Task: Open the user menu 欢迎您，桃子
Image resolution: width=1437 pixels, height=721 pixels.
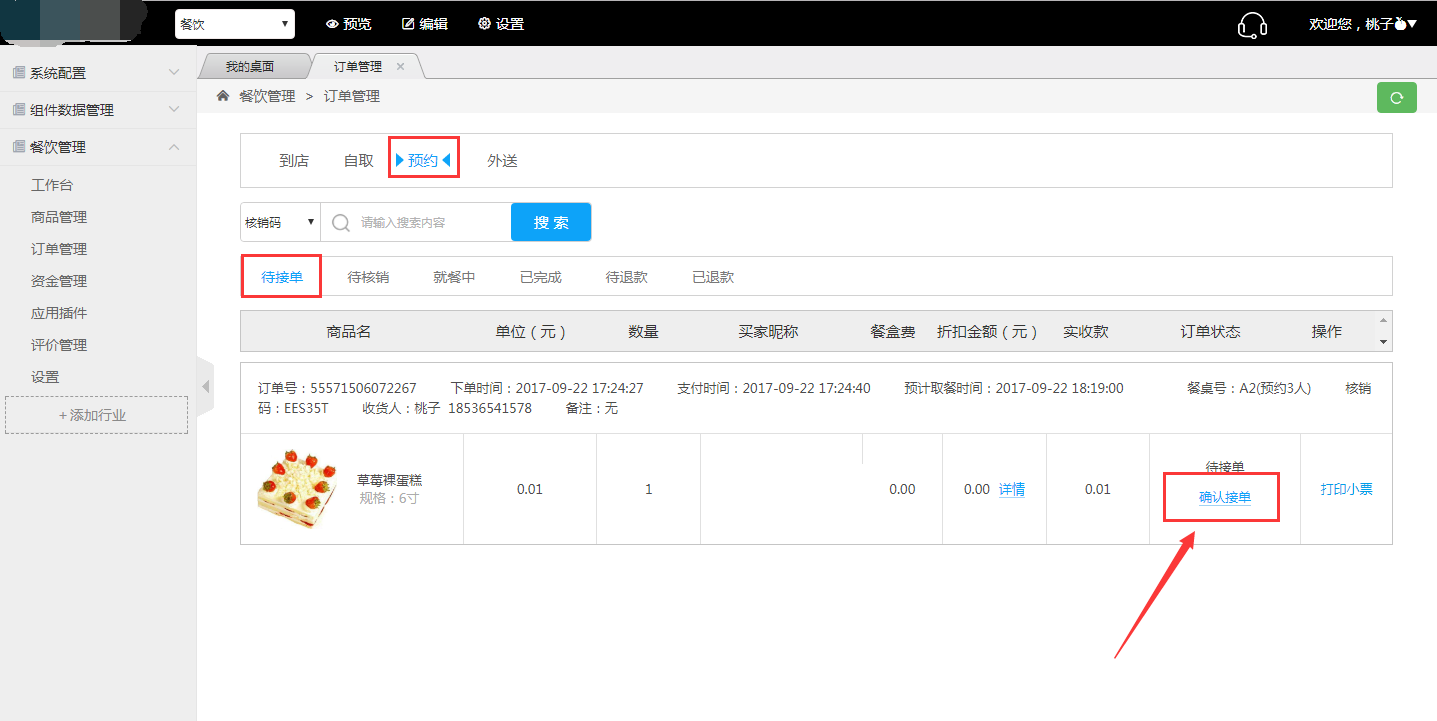Action: (1363, 24)
